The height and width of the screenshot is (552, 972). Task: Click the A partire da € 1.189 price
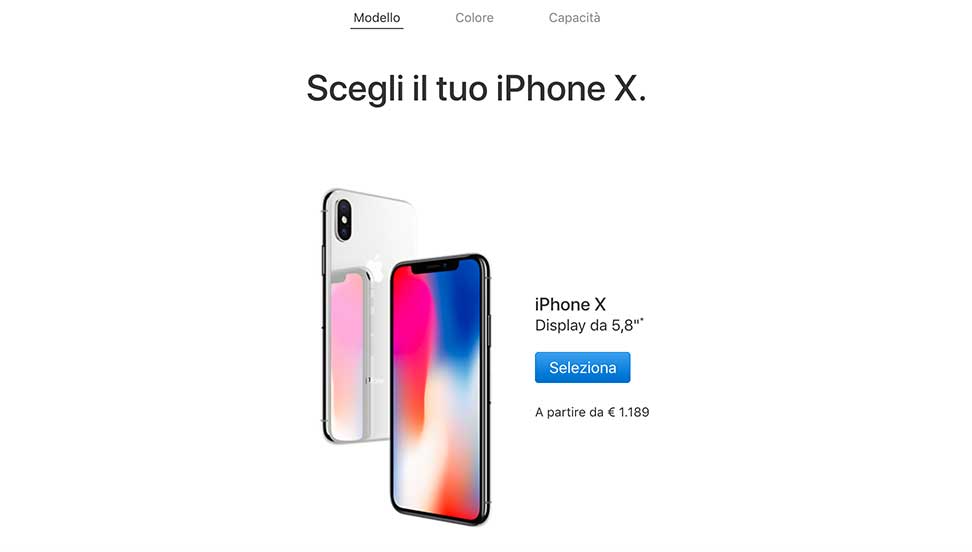(592, 412)
